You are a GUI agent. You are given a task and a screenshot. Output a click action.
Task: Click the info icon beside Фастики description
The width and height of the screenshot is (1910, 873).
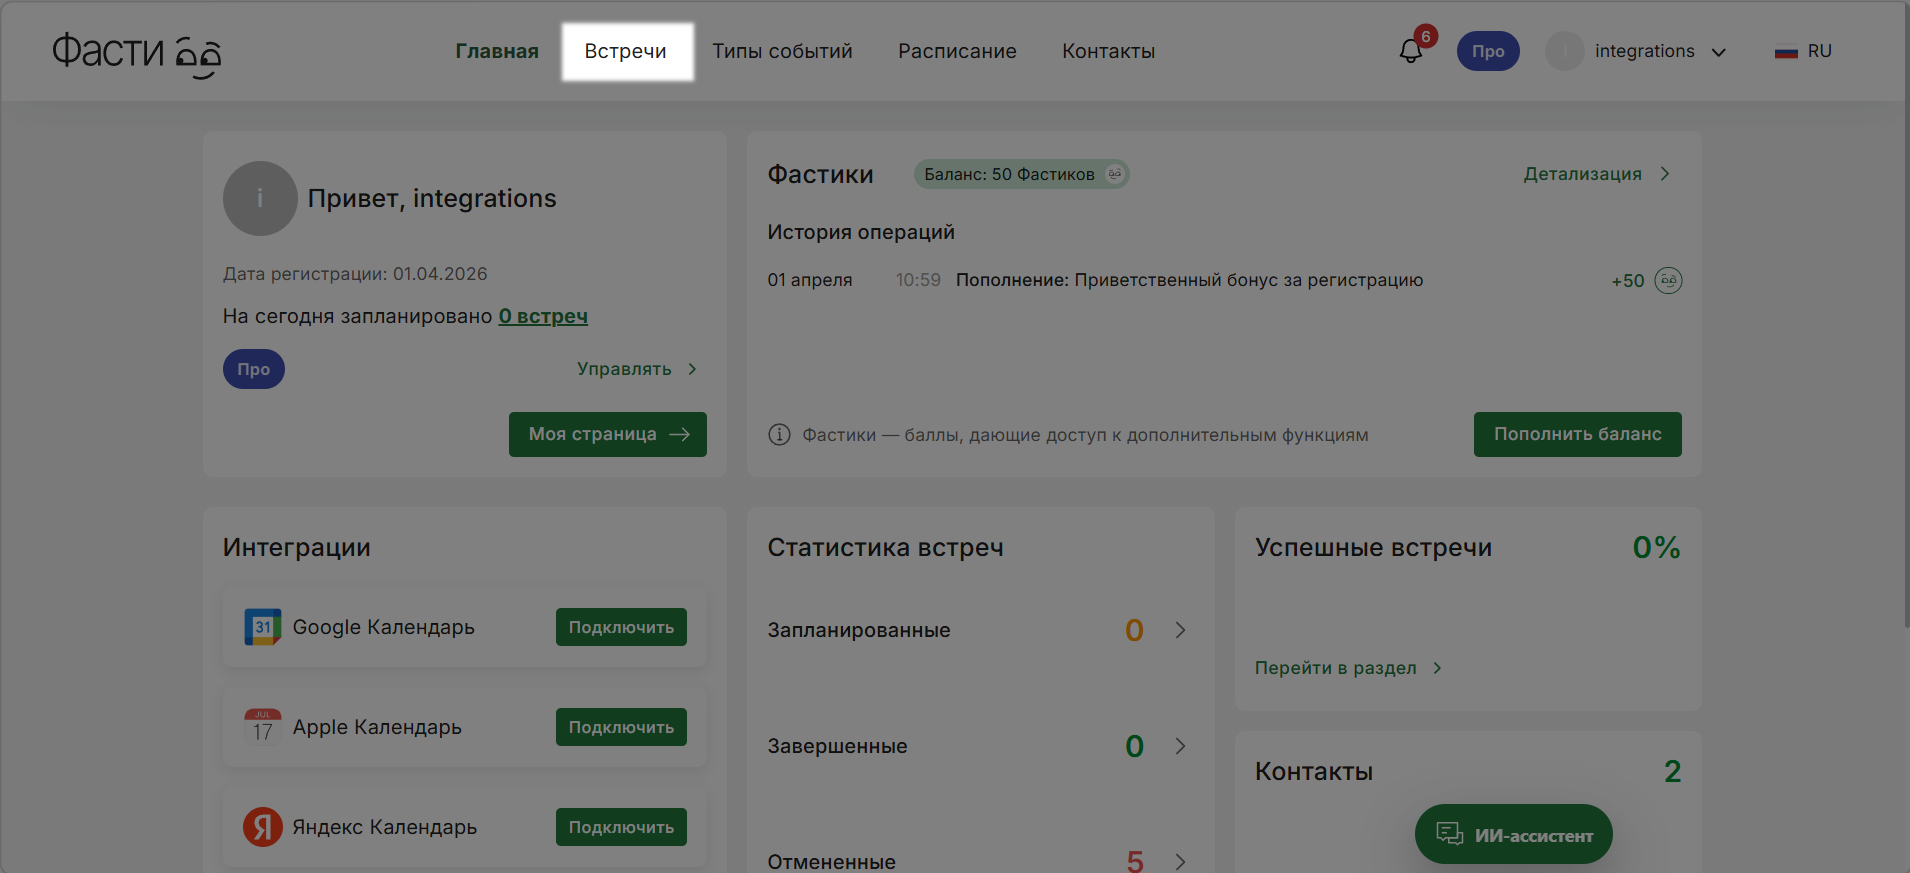pos(779,435)
